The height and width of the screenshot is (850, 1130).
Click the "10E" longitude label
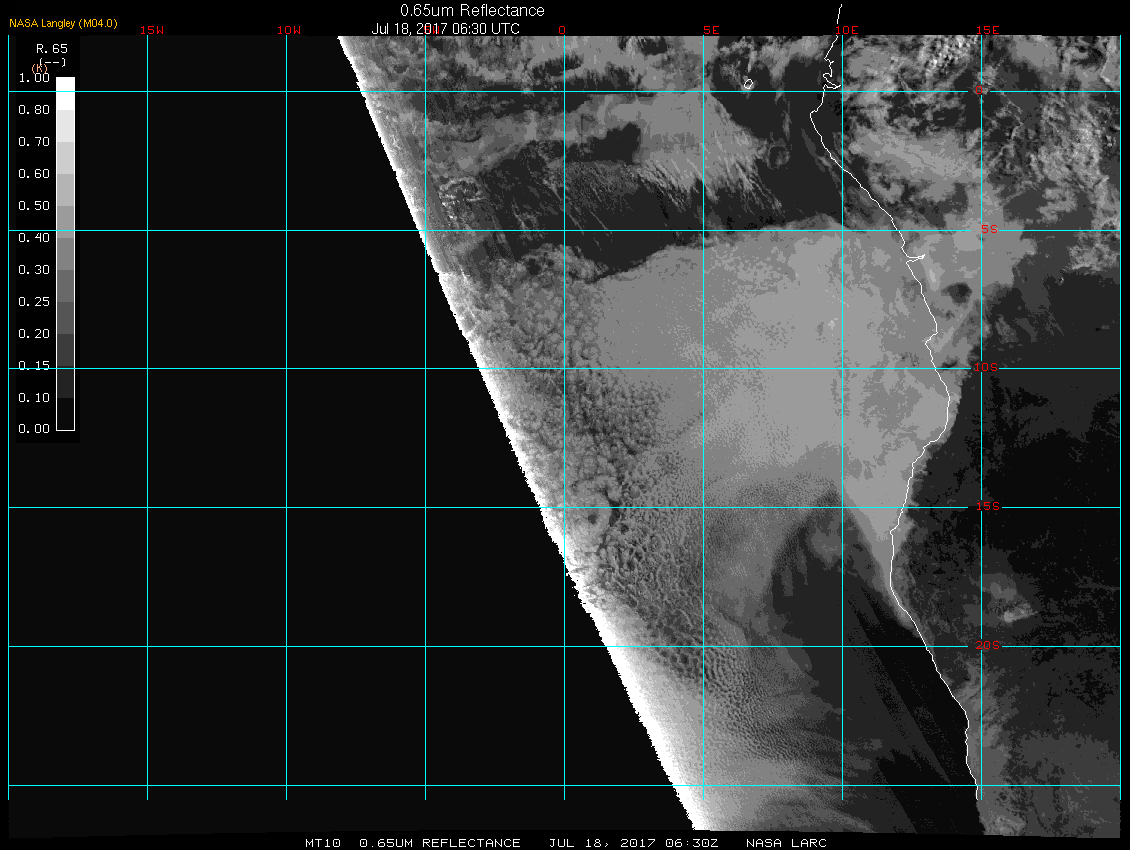tap(847, 30)
